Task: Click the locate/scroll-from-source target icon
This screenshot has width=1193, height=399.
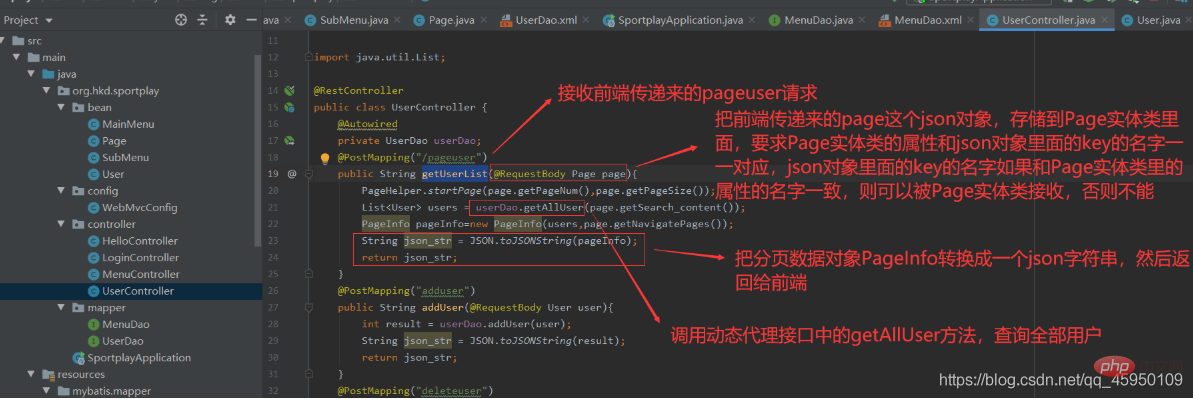Action: (180, 20)
